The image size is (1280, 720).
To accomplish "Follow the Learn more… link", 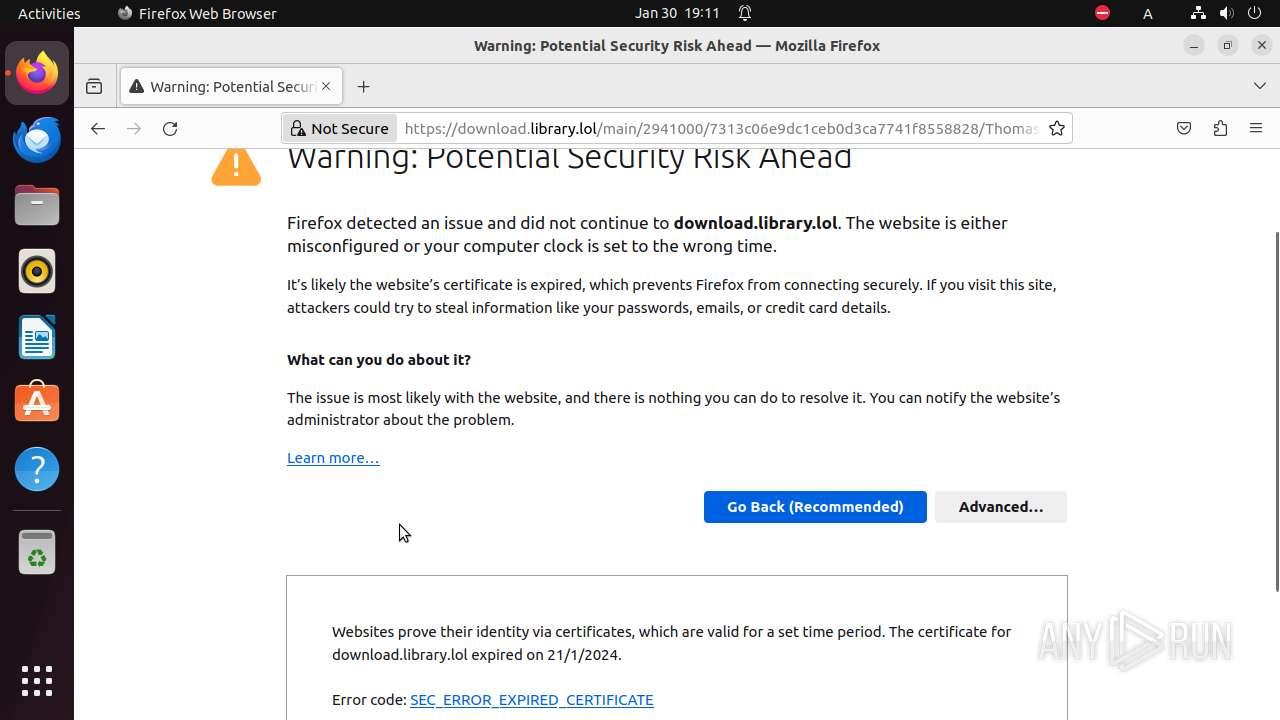I will [333, 458].
